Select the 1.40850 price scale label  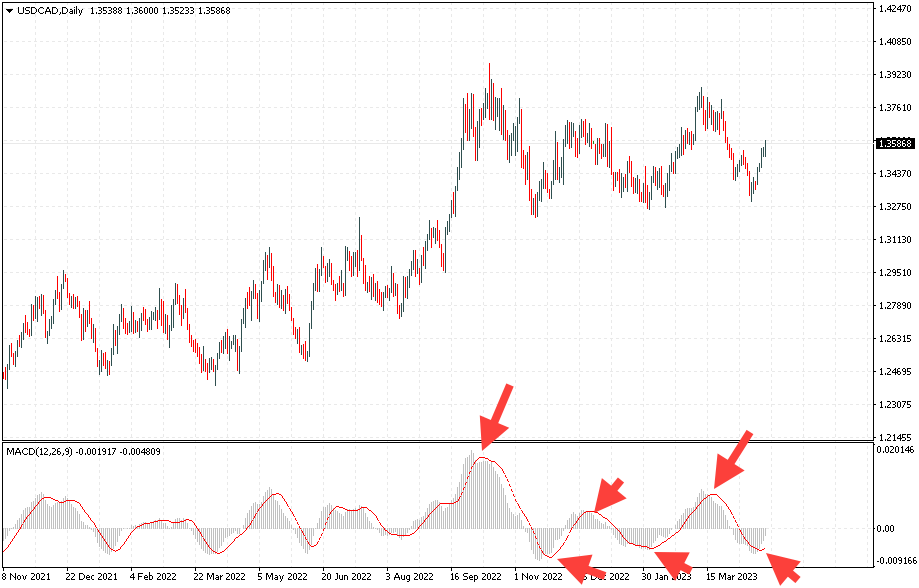coord(896,42)
